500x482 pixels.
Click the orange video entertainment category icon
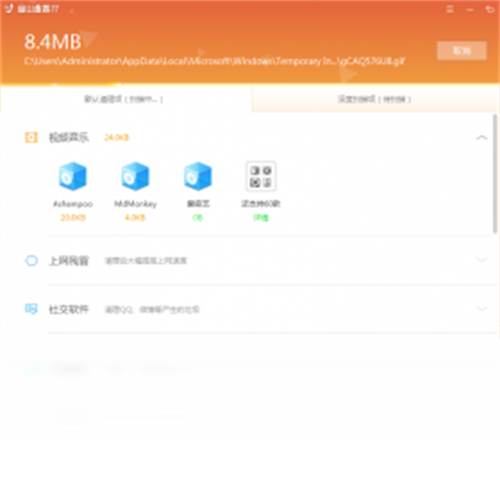click(x=31, y=137)
